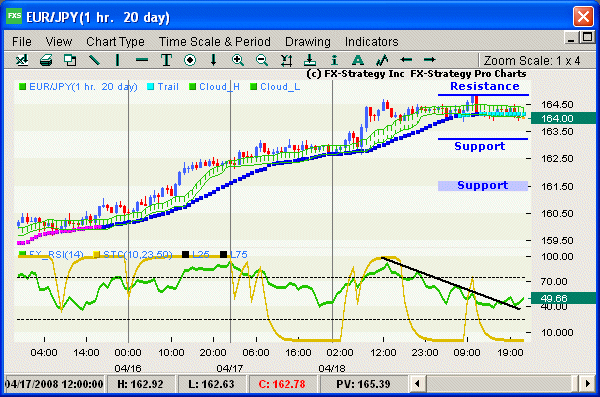
Task: Click the green letter A icon
Action: pyautogui.click(x=358, y=60)
